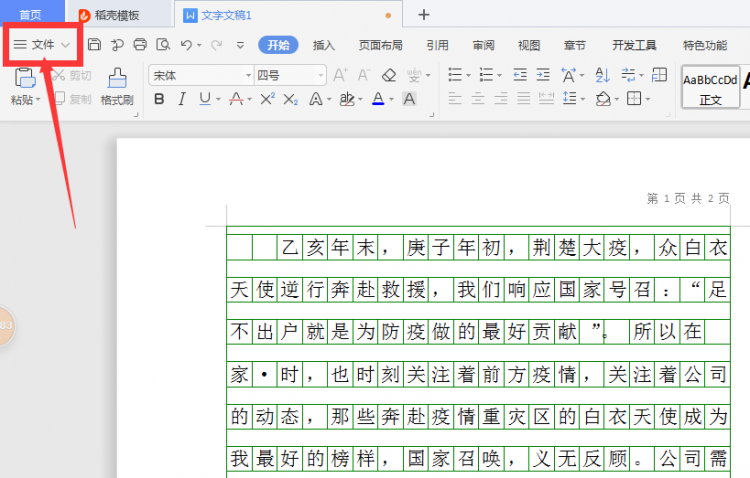Image resolution: width=750 pixels, height=478 pixels.
Task: Expand the 文件 menu chevron
Action: 66,45
